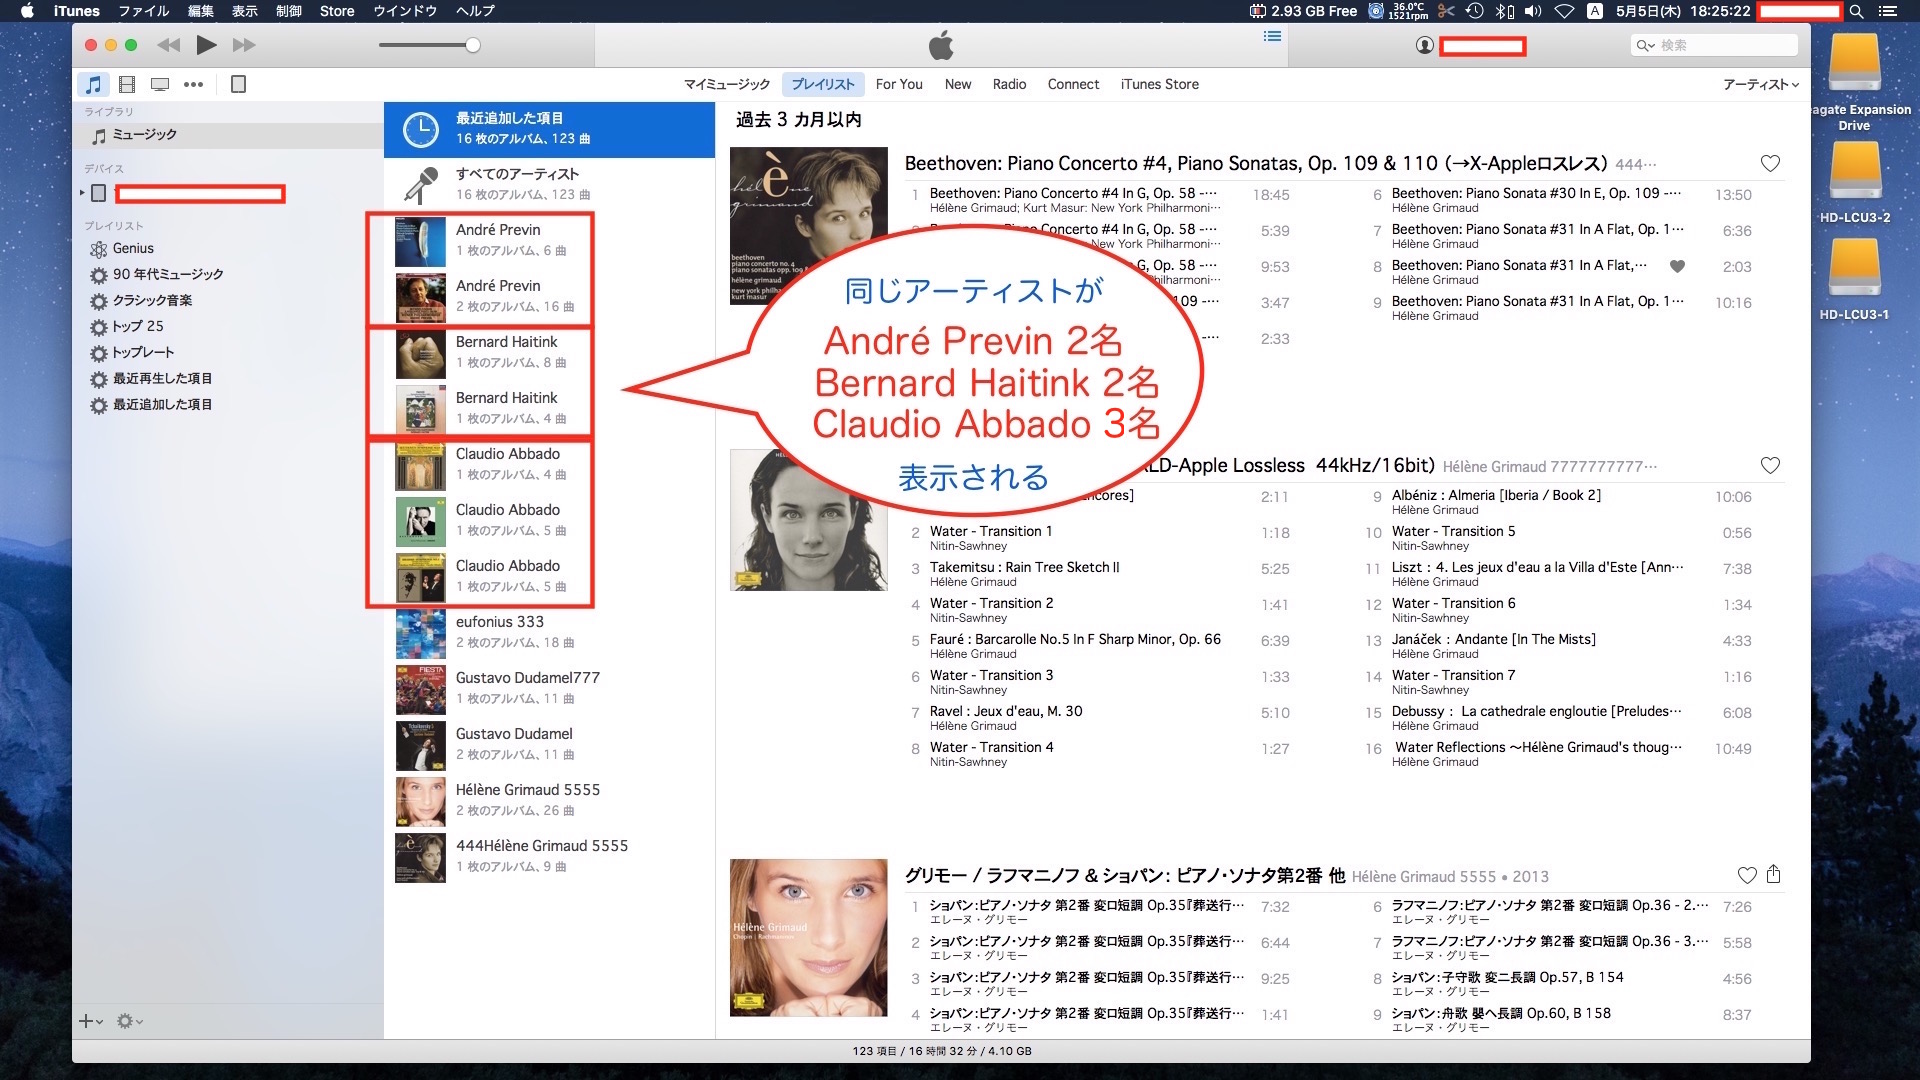The width and height of the screenshot is (1920, 1080).
Task: Open the gear settings menu at sidebar bottom
Action: [129, 1021]
